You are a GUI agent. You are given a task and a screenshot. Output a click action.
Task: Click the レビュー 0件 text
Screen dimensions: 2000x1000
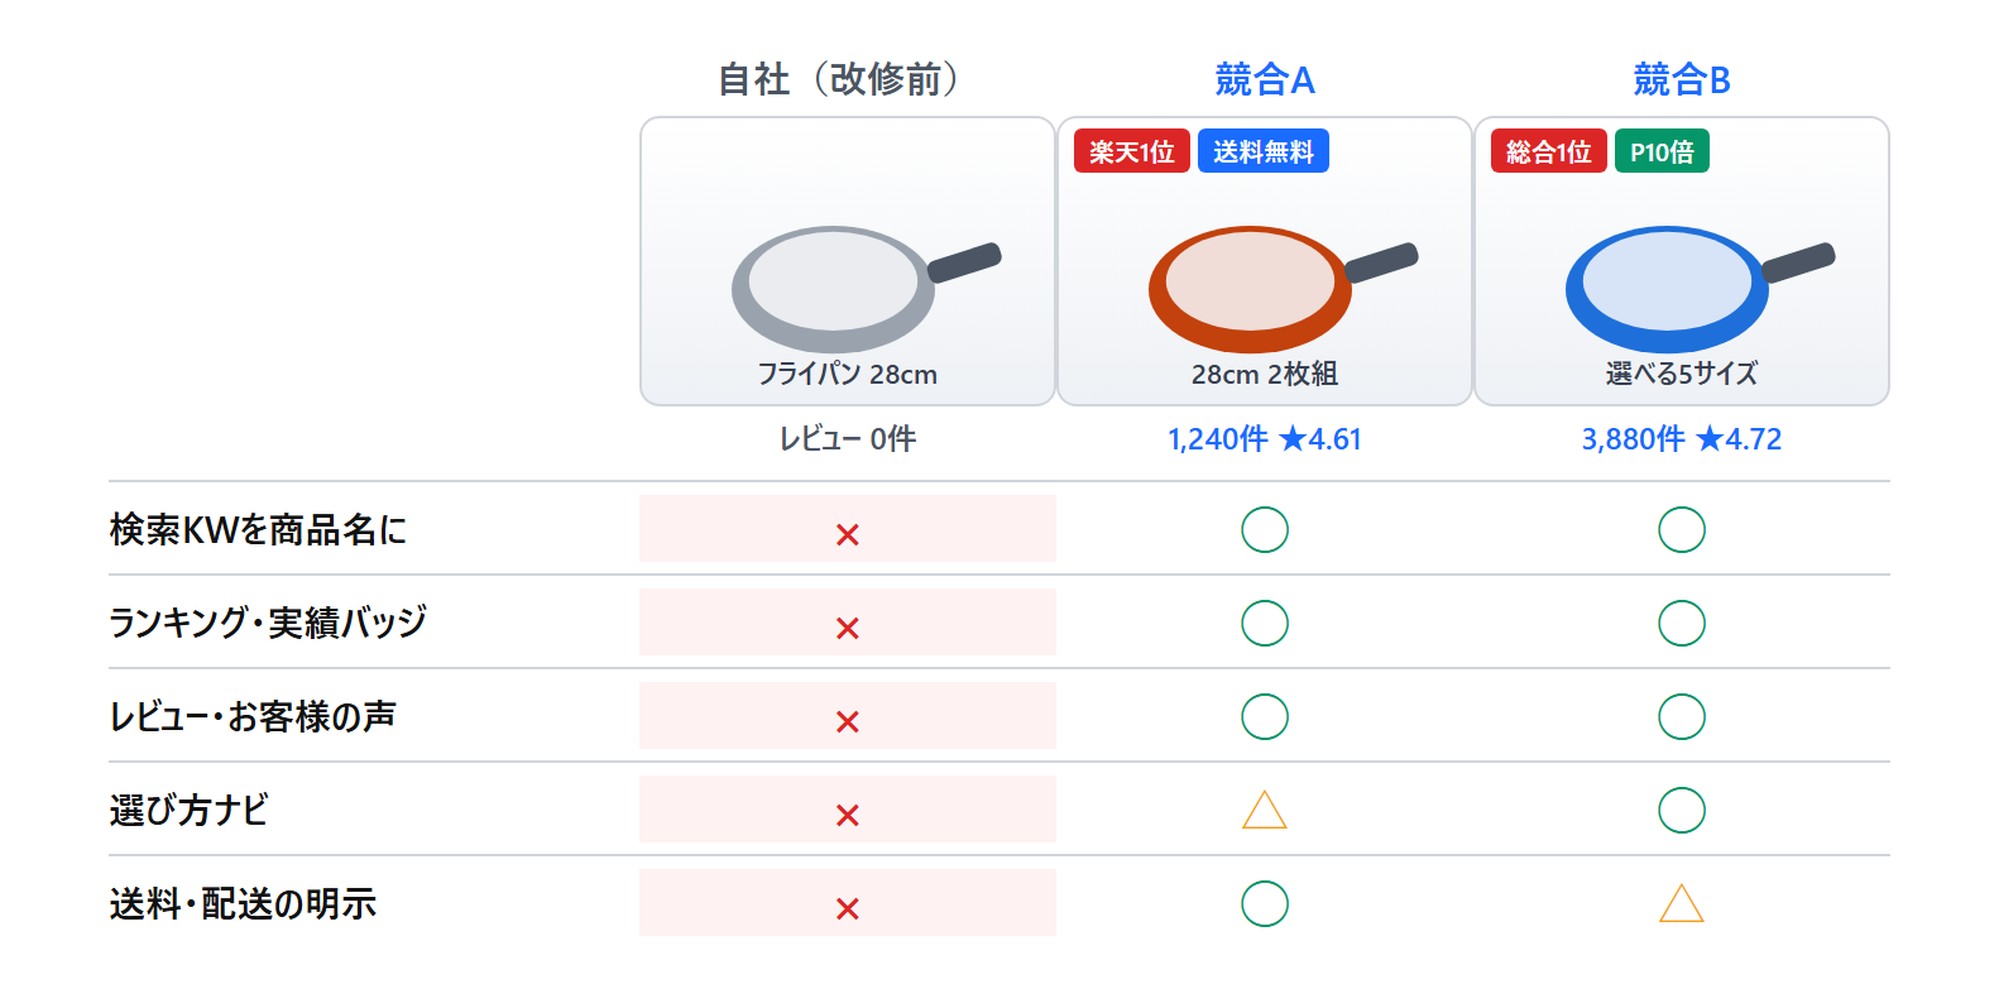847,439
